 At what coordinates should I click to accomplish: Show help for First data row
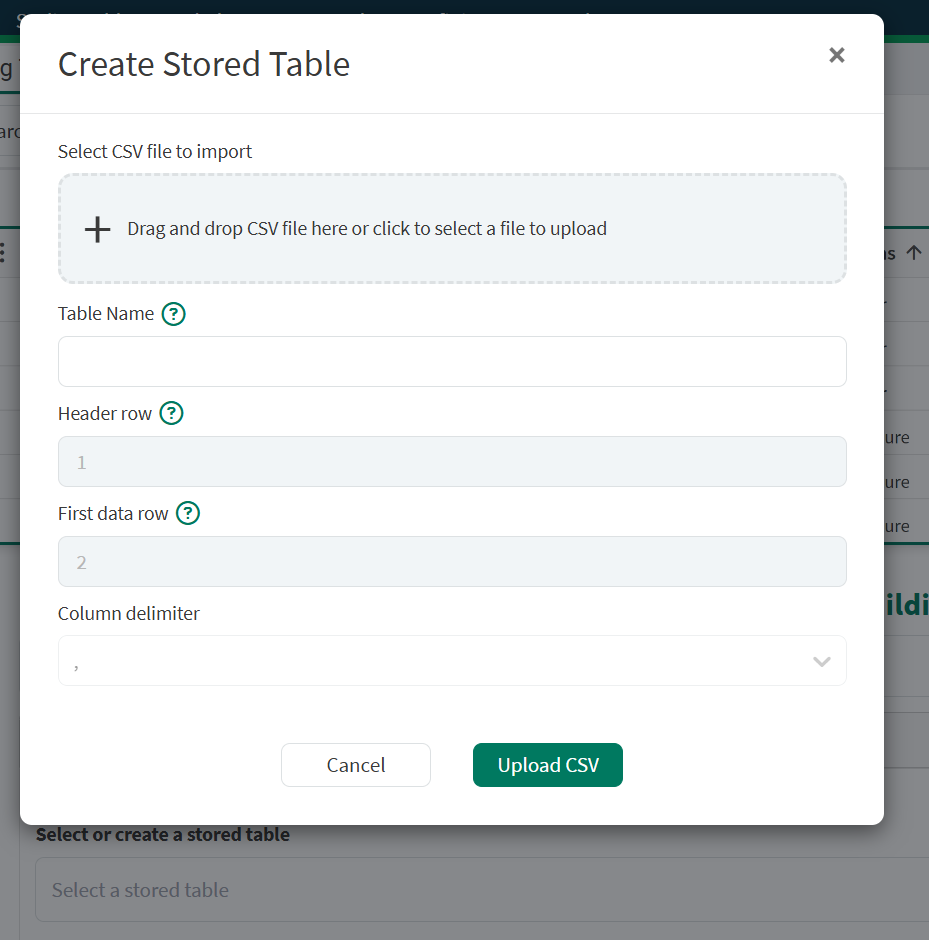pyautogui.click(x=188, y=514)
